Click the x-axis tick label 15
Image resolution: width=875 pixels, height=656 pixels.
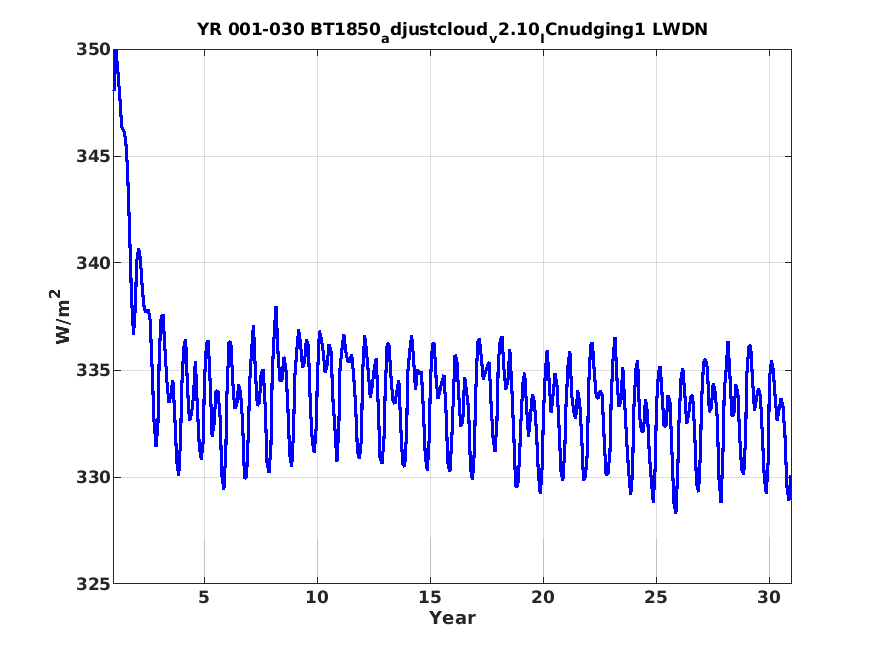coord(430,597)
